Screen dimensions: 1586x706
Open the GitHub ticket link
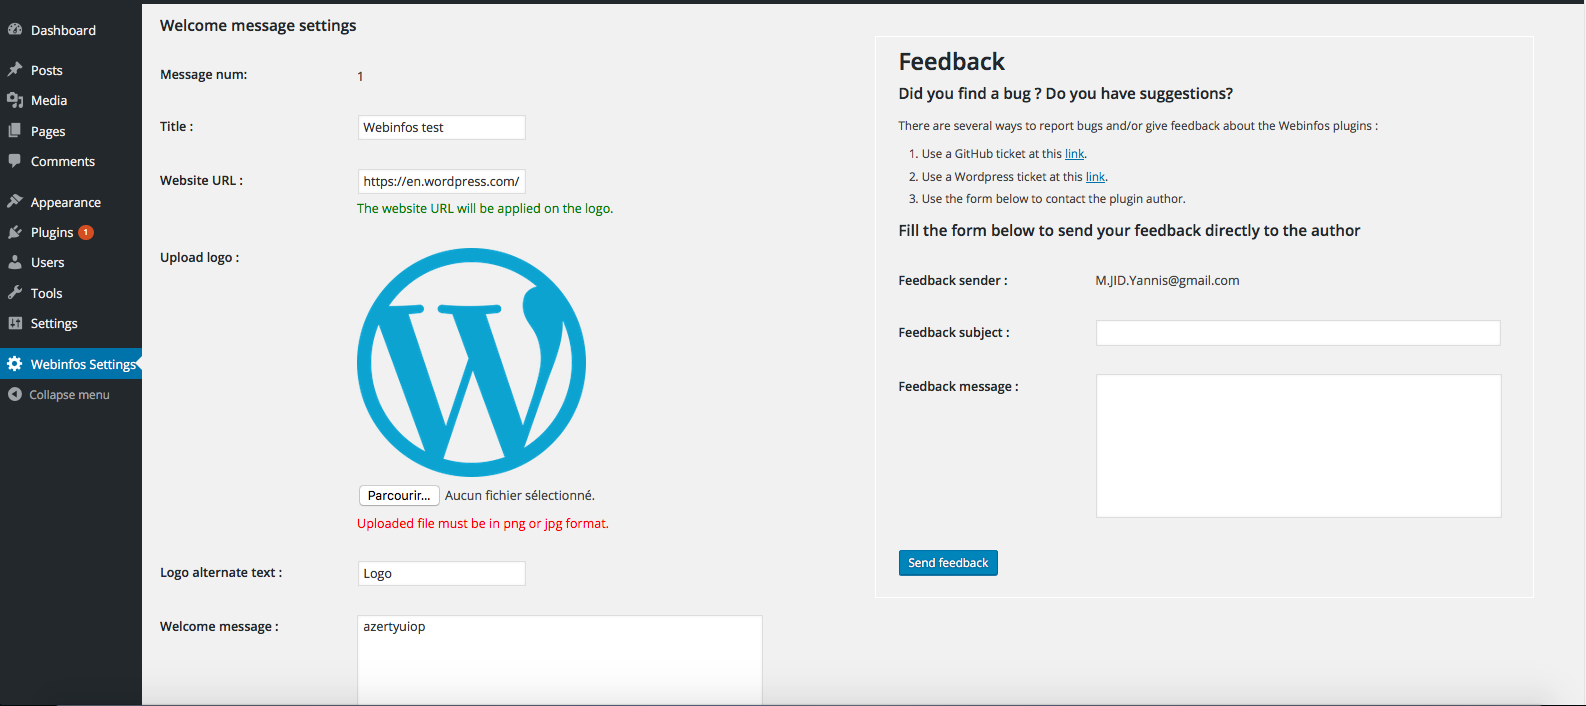(x=1074, y=154)
